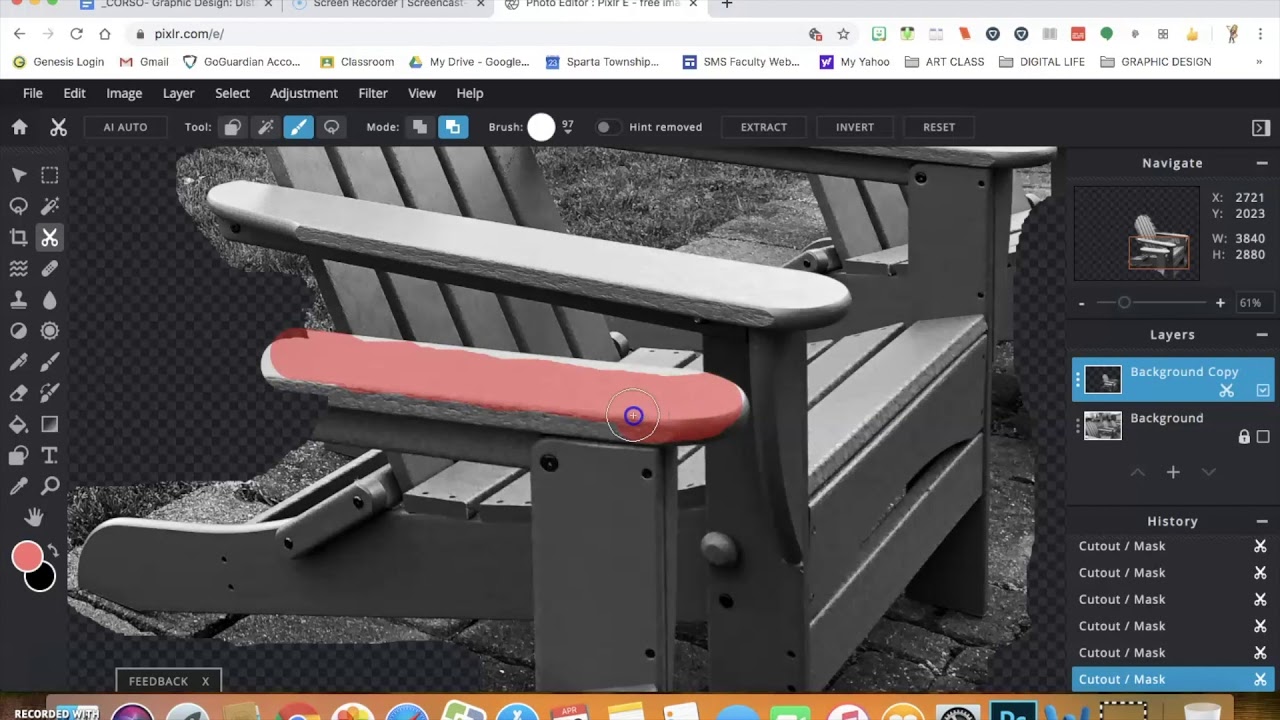Viewport: 1280px width, 720px height.
Task: Choose the Draw cutout brush tool
Action: click(x=298, y=127)
